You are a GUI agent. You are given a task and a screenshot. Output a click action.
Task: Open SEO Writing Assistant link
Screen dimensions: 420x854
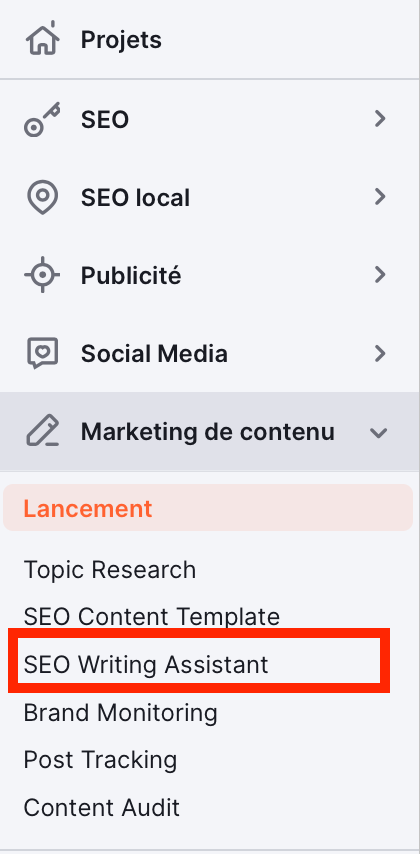[x=146, y=664]
